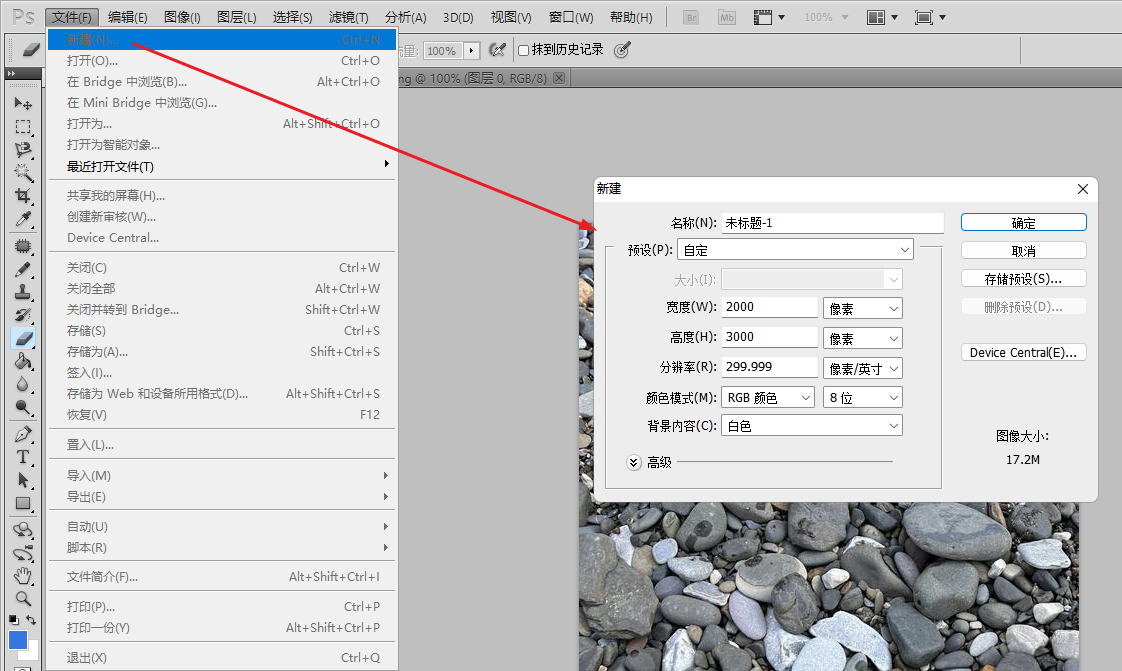This screenshot has width=1122, height=671.
Task: Click the 名称 input field showing 未标题-1
Action: (x=830, y=222)
